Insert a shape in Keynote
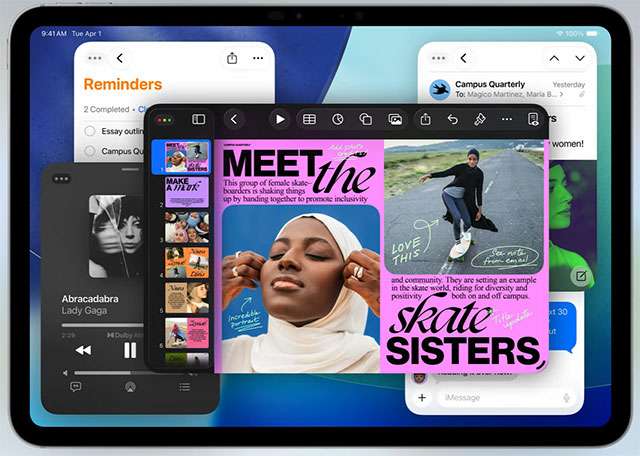This screenshot has width=640, height=456. [x=366, y=119]
